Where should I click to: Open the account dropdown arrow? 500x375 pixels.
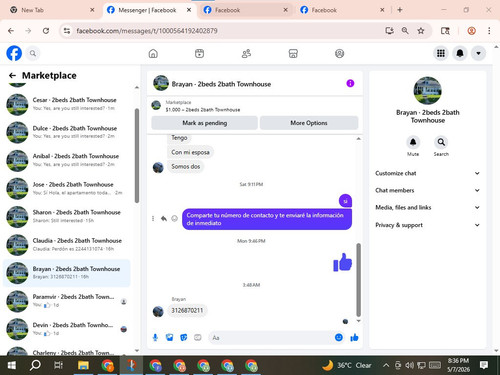478,53
